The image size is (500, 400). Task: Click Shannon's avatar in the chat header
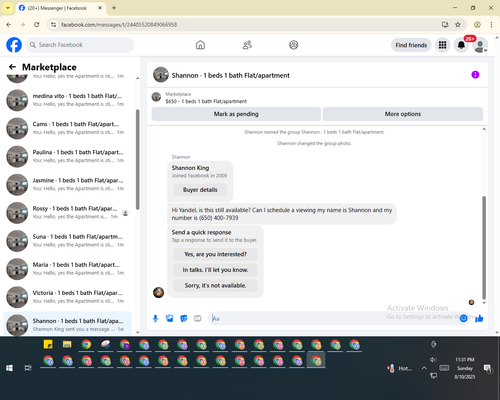161,75
